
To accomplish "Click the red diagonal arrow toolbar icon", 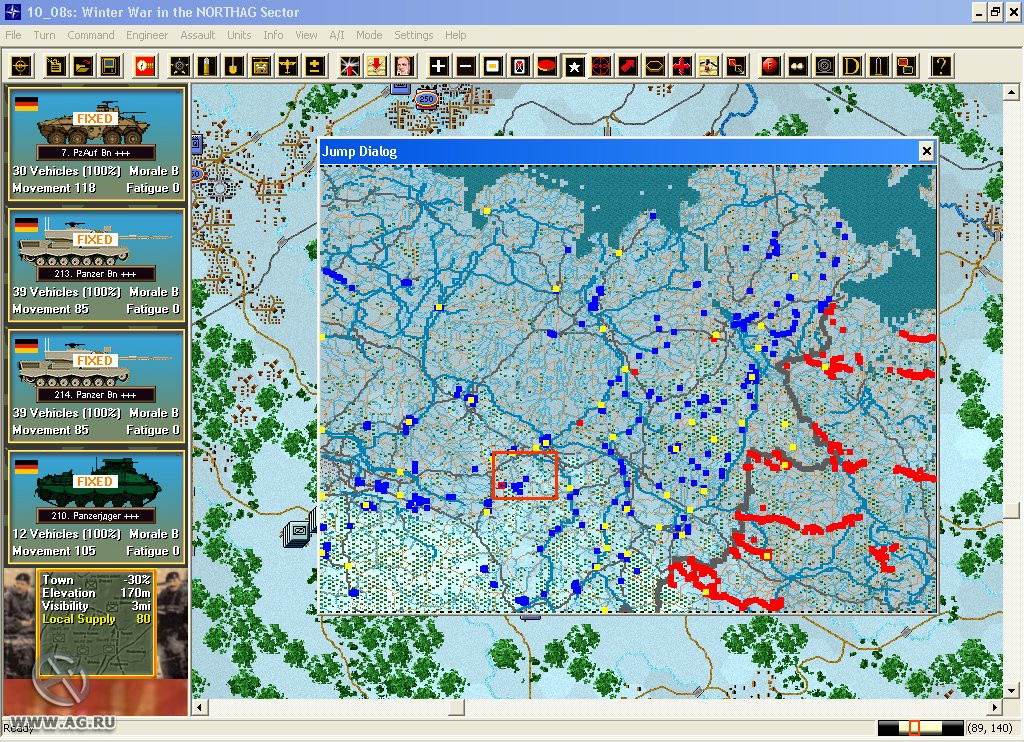I will (x=628, y=66).
